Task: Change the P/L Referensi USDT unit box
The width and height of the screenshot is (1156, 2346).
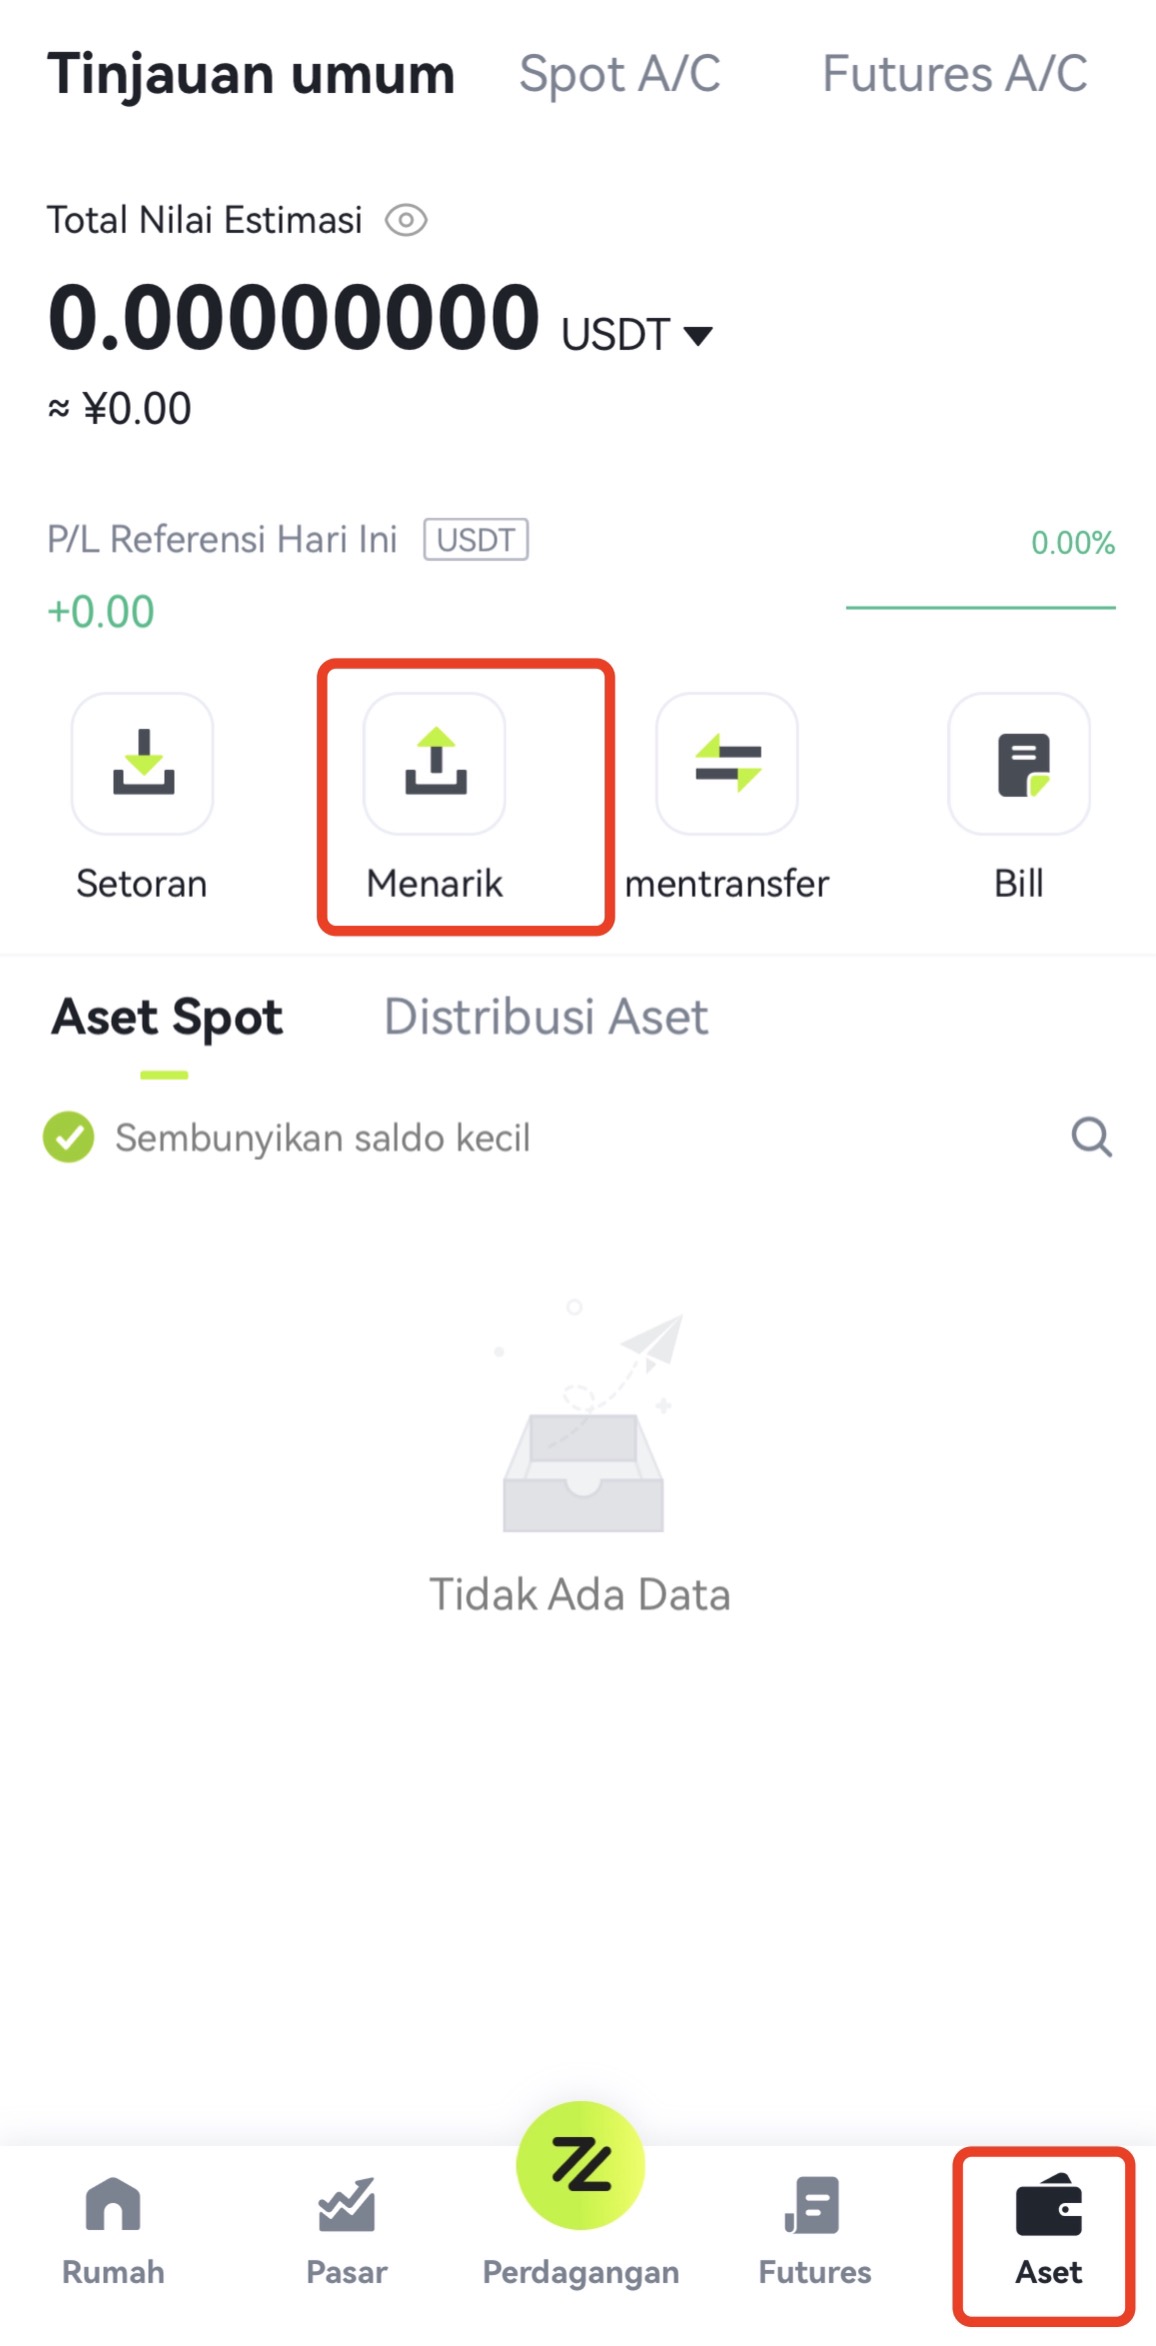Action: point(476,540)
